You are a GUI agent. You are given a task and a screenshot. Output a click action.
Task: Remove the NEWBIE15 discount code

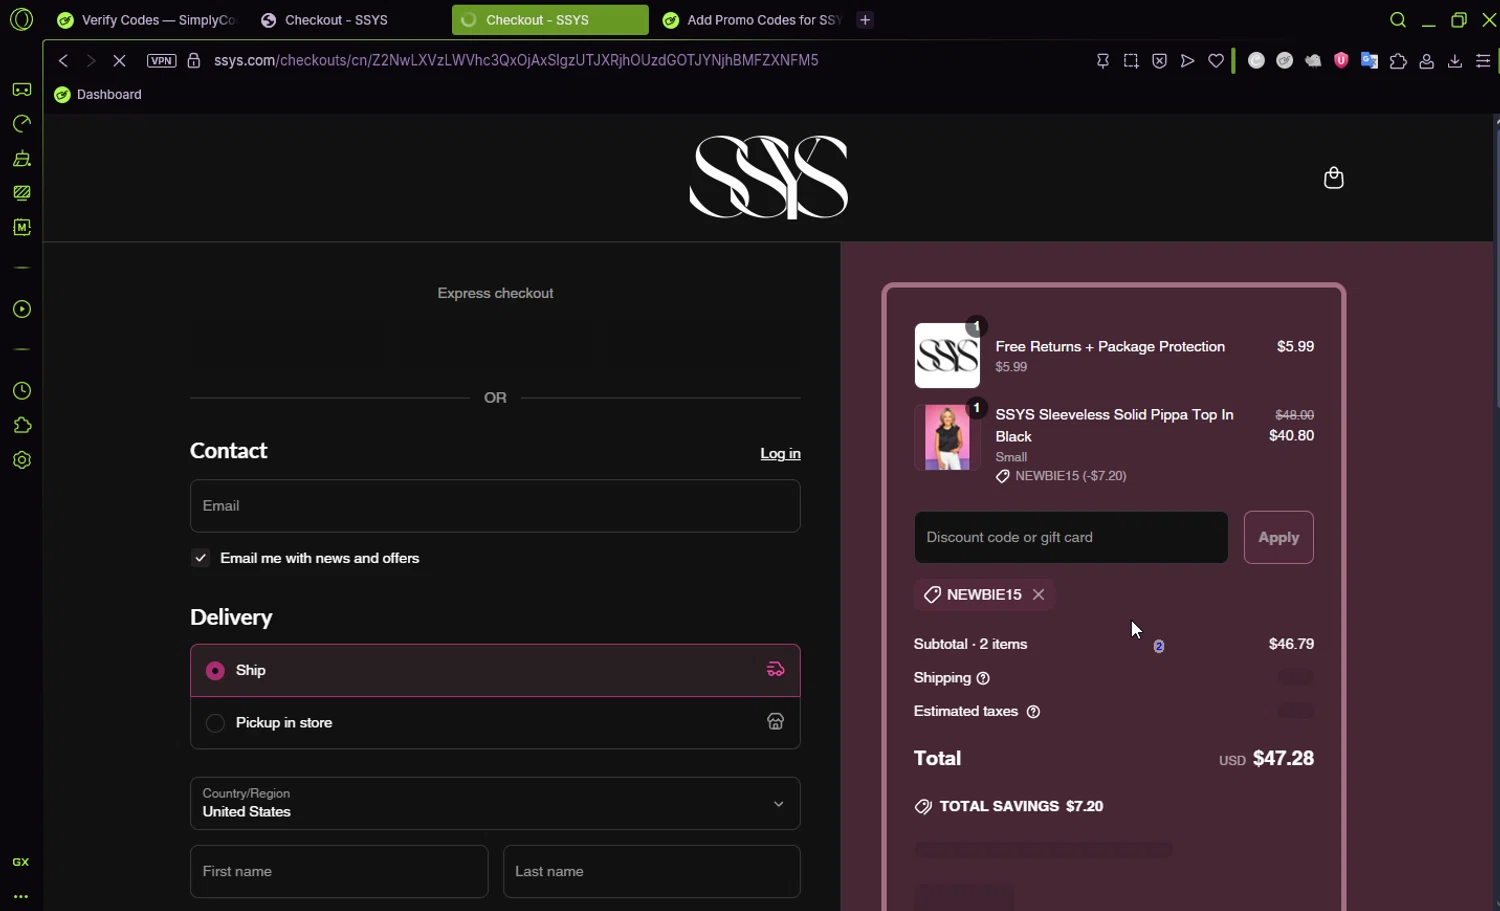click(x=1039, y=595)
